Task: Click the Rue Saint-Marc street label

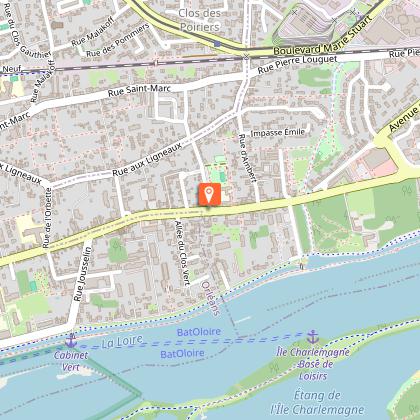Action: click(x=139, y=90)
